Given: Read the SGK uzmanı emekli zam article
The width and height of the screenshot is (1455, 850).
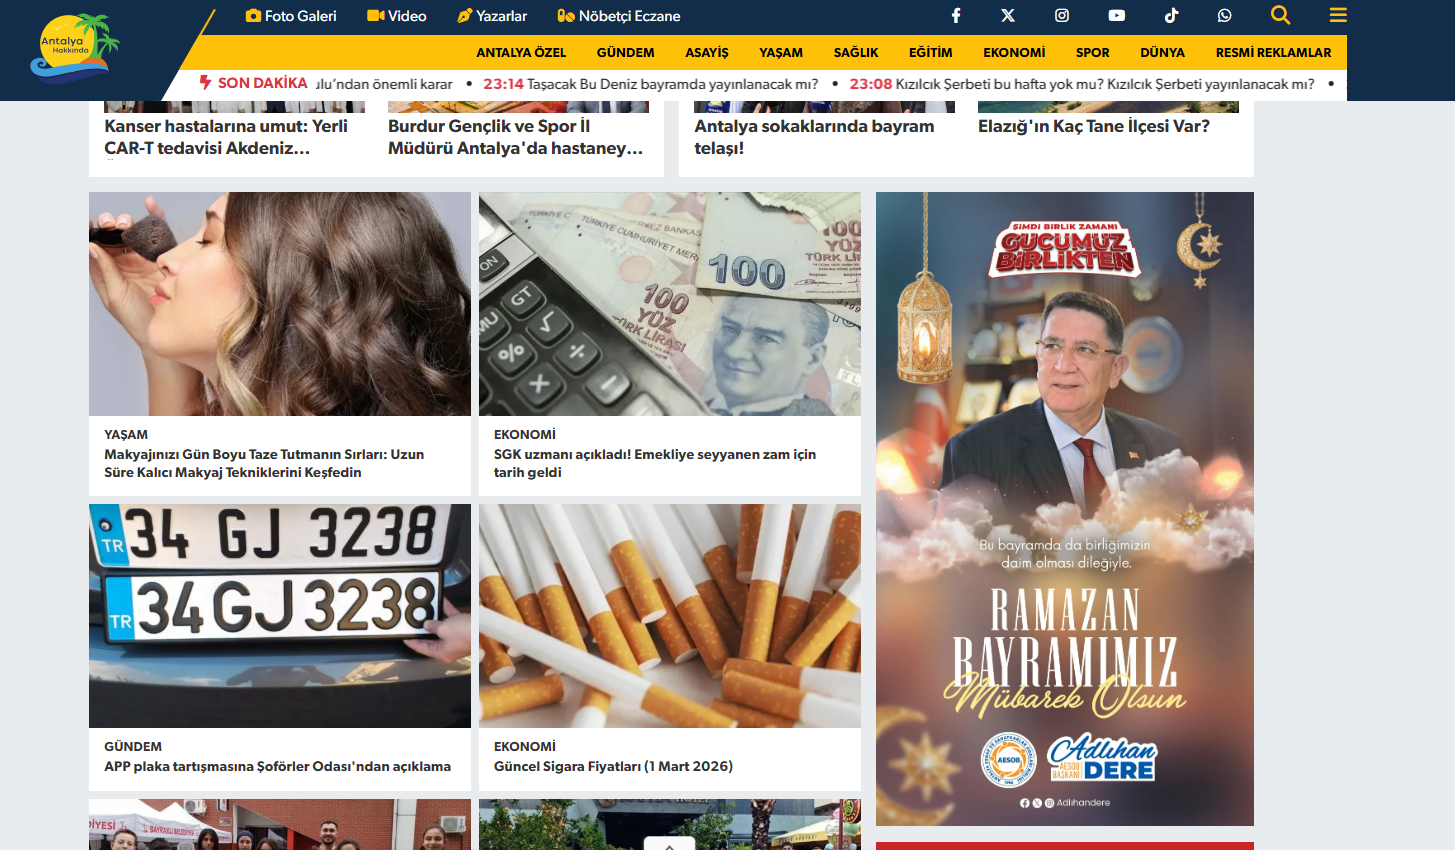Looking at the screenshot, I should (654, 463).
